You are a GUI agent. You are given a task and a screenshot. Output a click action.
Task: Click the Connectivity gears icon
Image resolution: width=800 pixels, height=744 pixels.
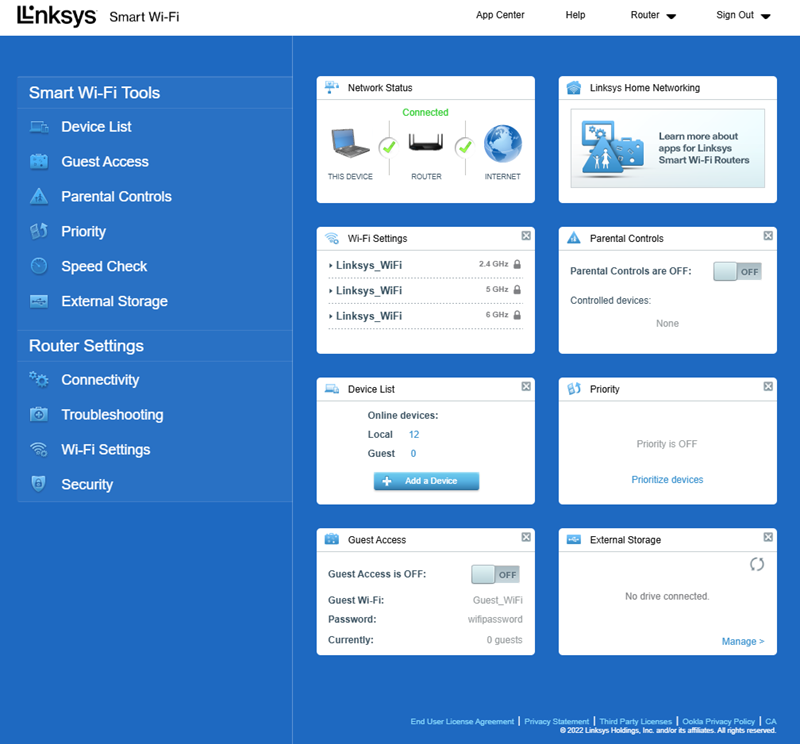39,380
